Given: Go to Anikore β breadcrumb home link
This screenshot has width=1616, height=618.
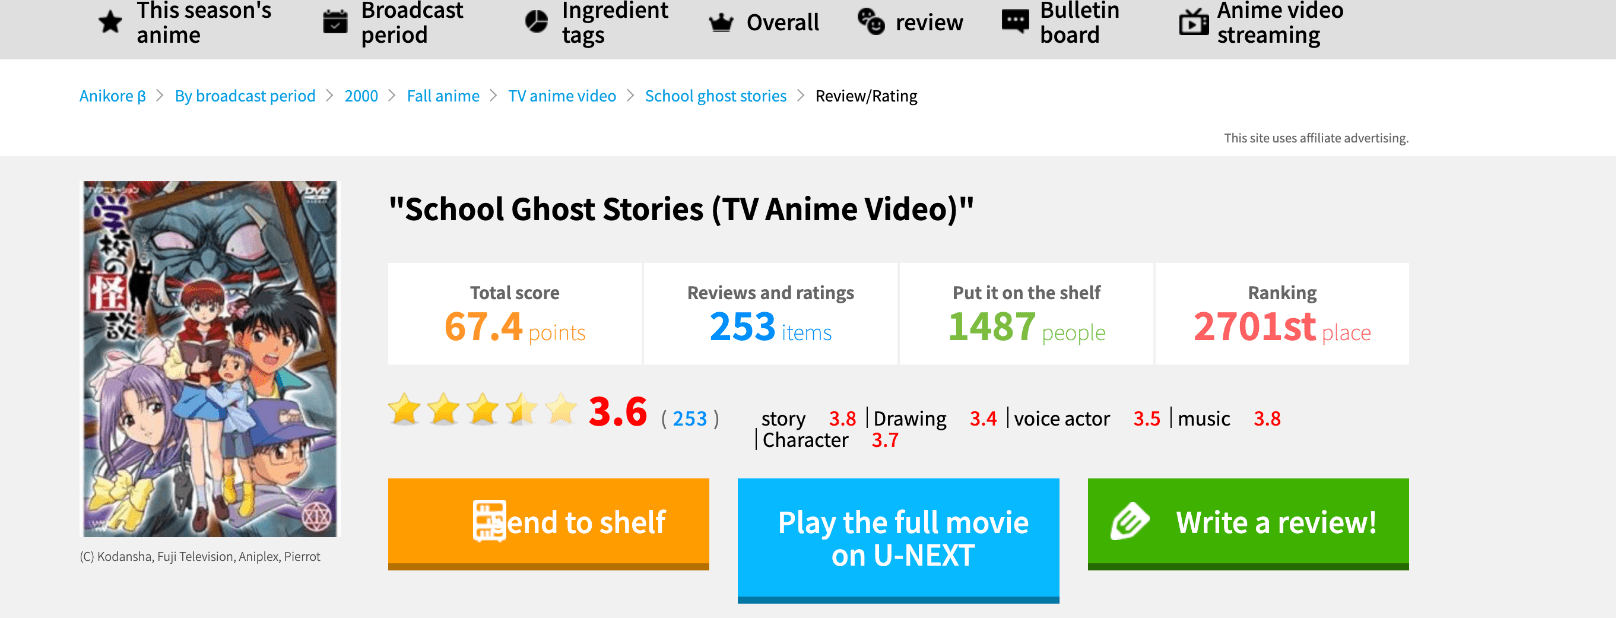Looking at the screenshot, I should (113, 96).
